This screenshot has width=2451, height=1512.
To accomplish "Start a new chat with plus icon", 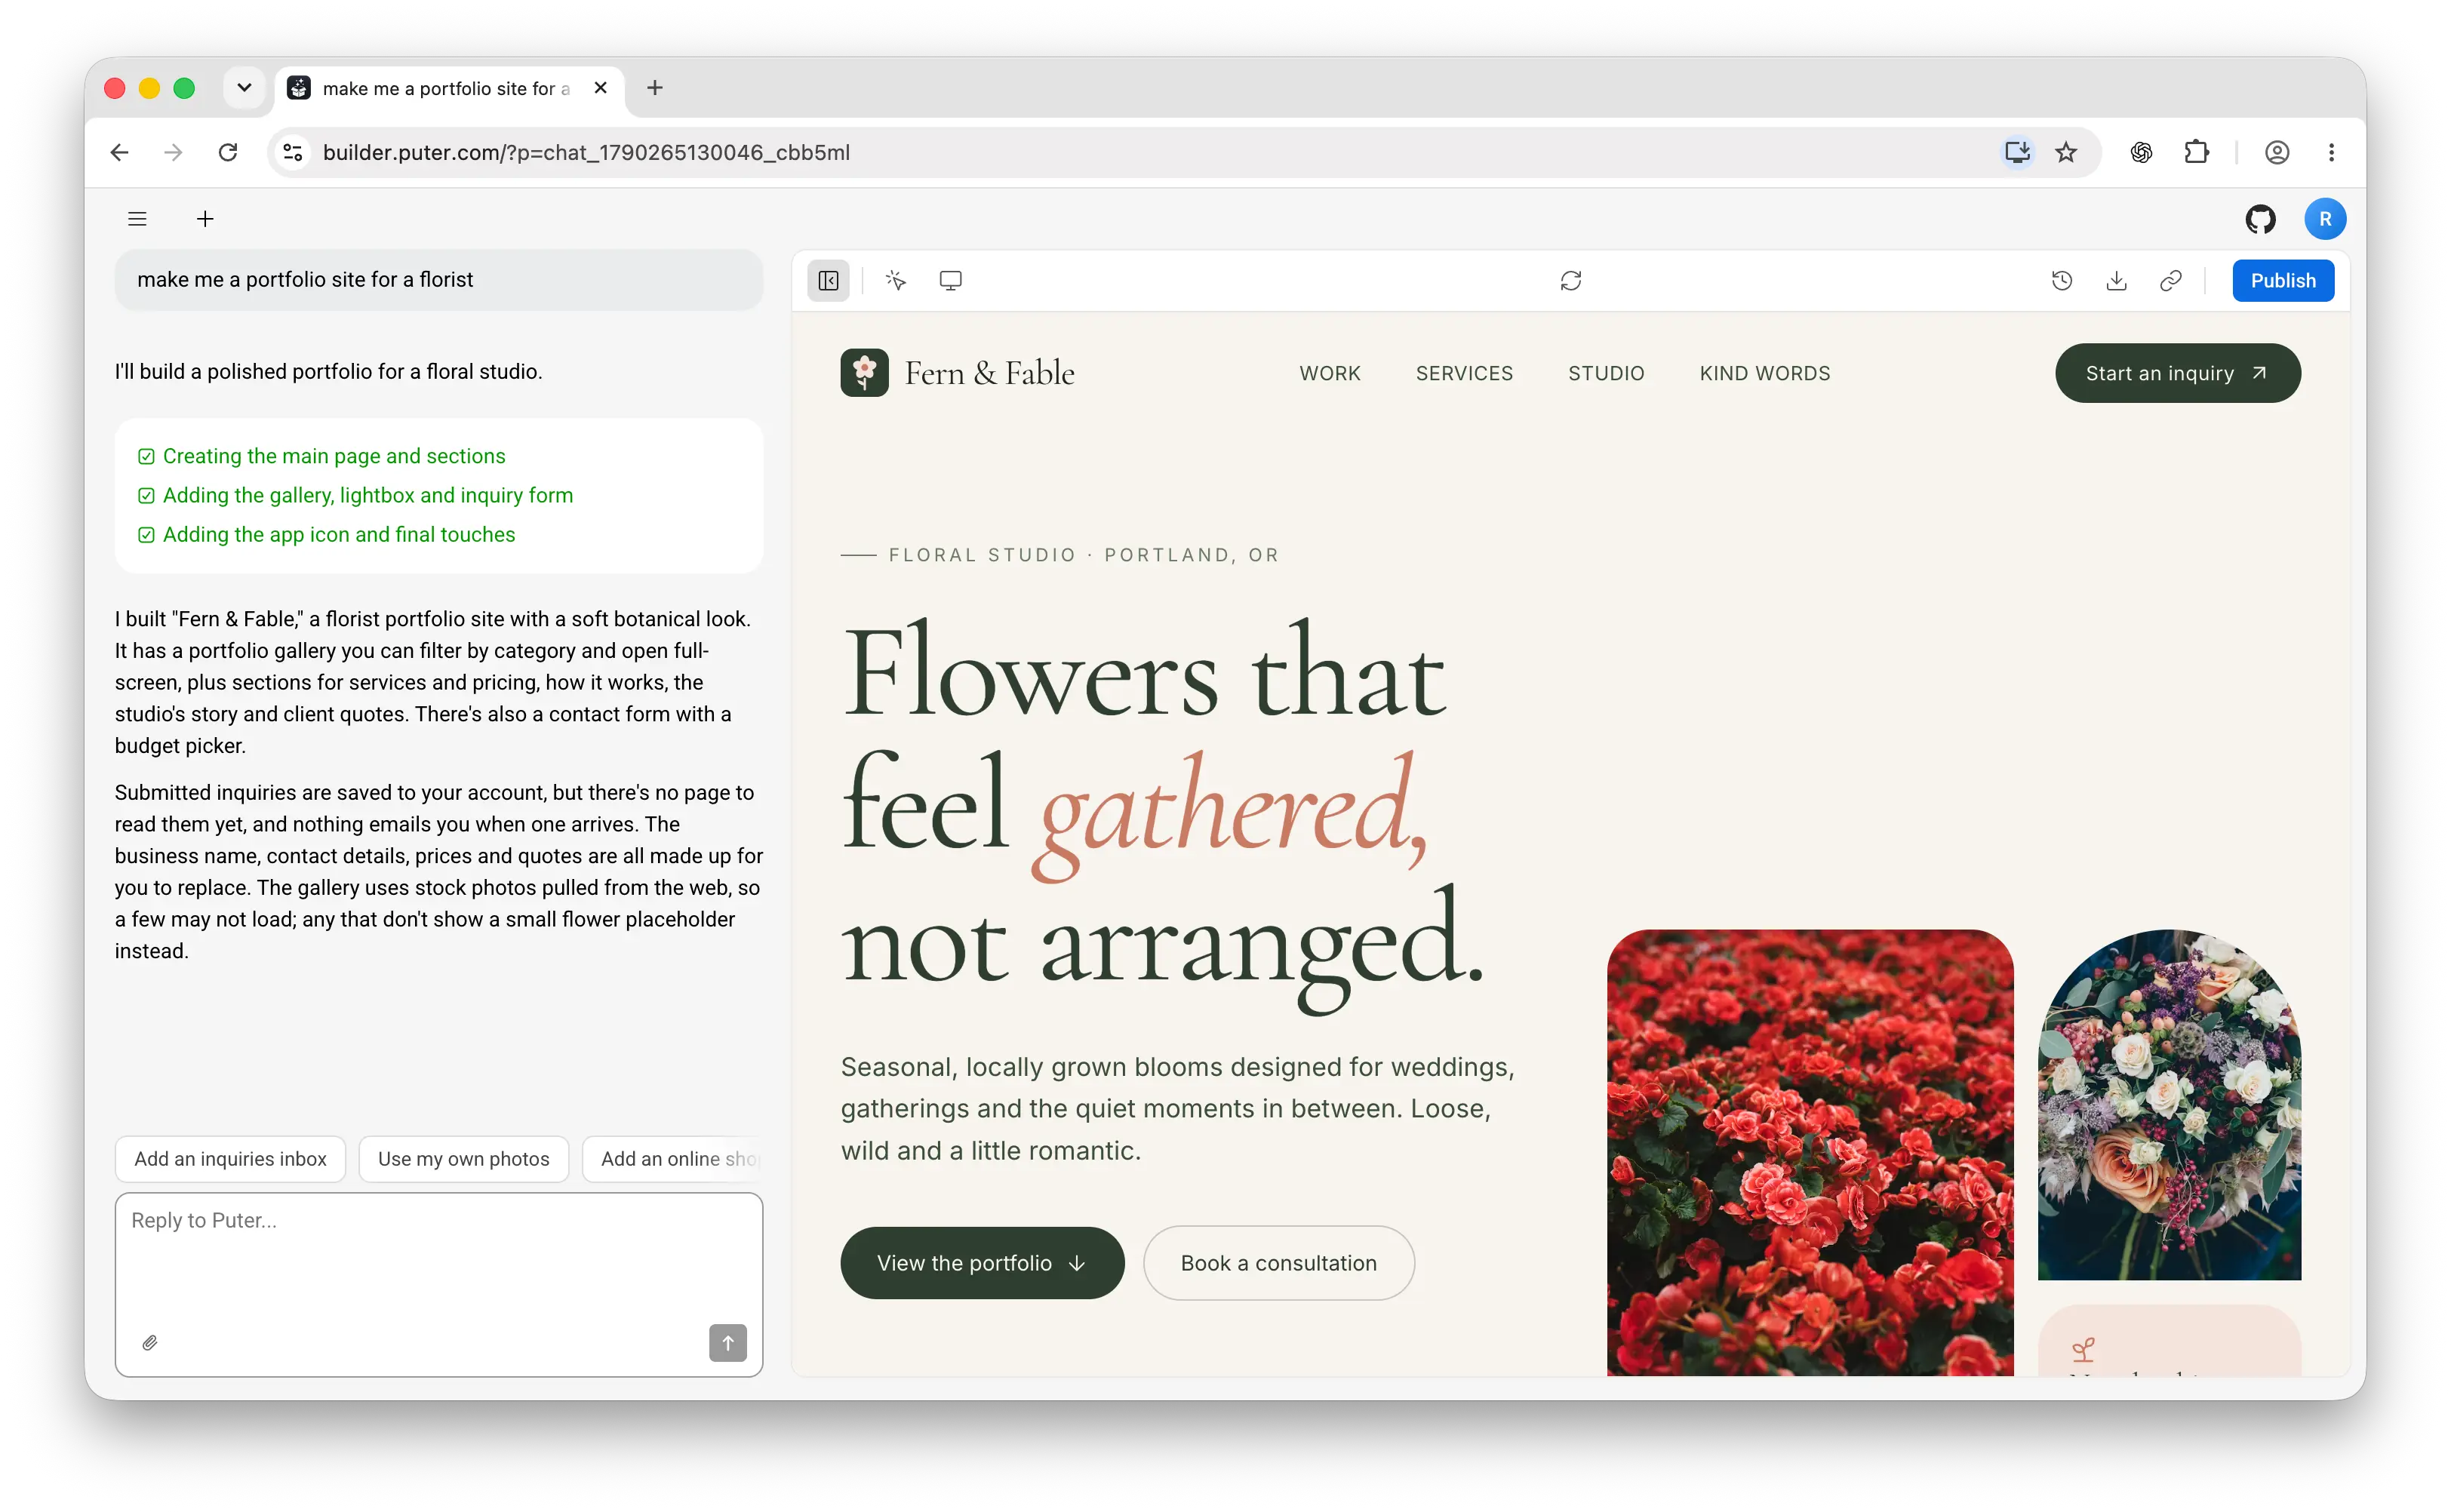I will (x=205, y=219).
